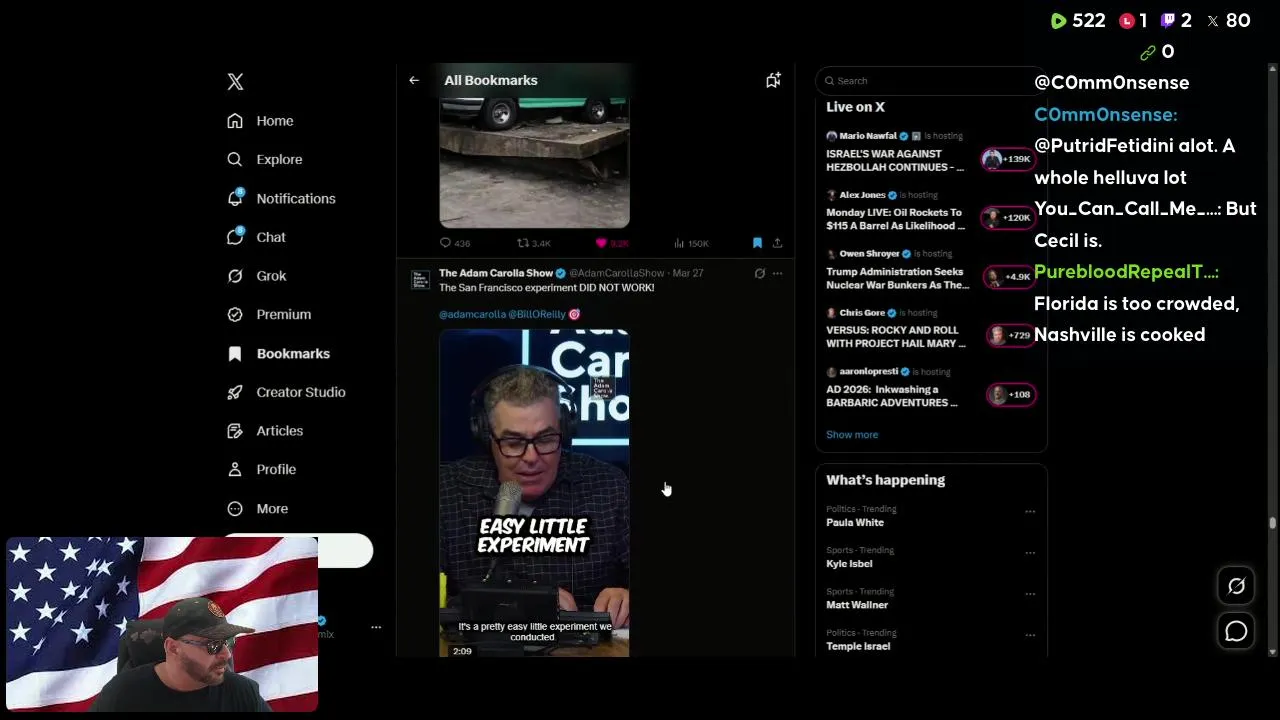This screenshot has width=1280, height=720.
Task: Click the floating chat messages button
Action: 1236,631
